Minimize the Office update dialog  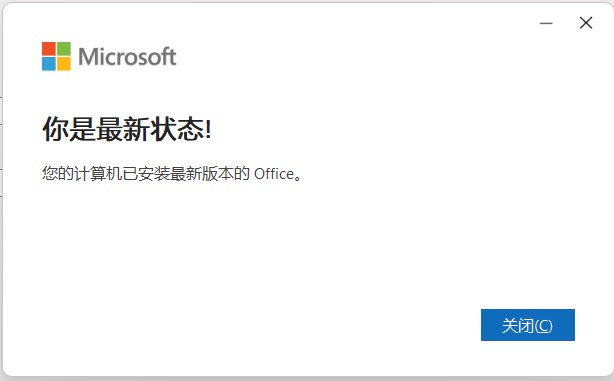click(x=546, y=23)
